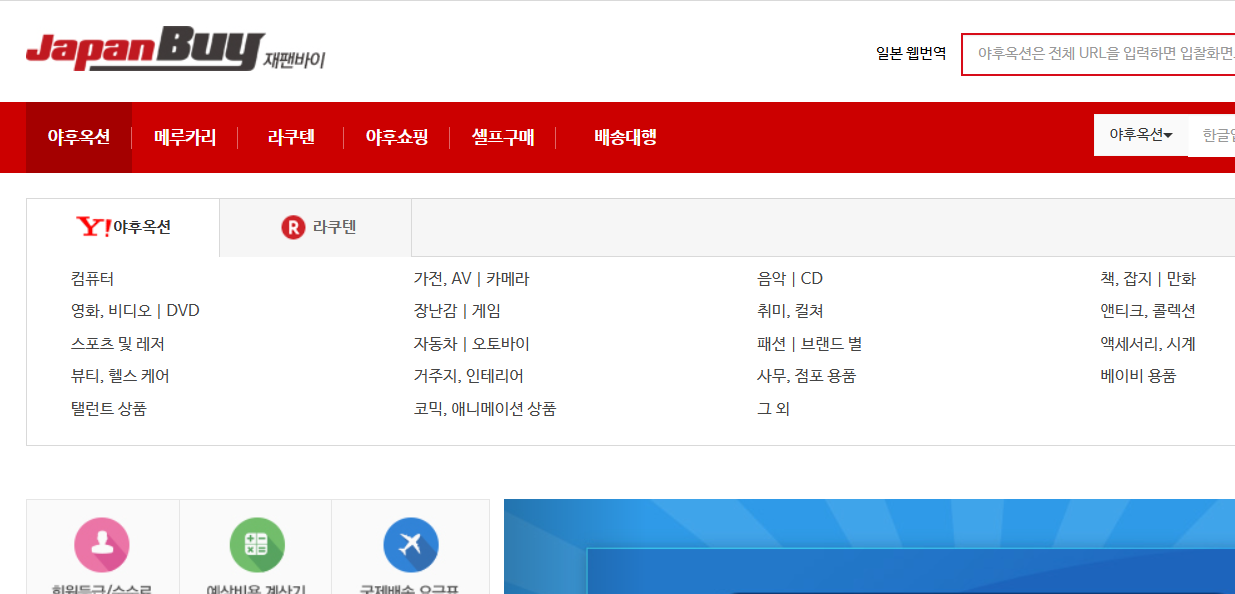Open the 가전, AV | 카메라 category

[x=472, y=279]
